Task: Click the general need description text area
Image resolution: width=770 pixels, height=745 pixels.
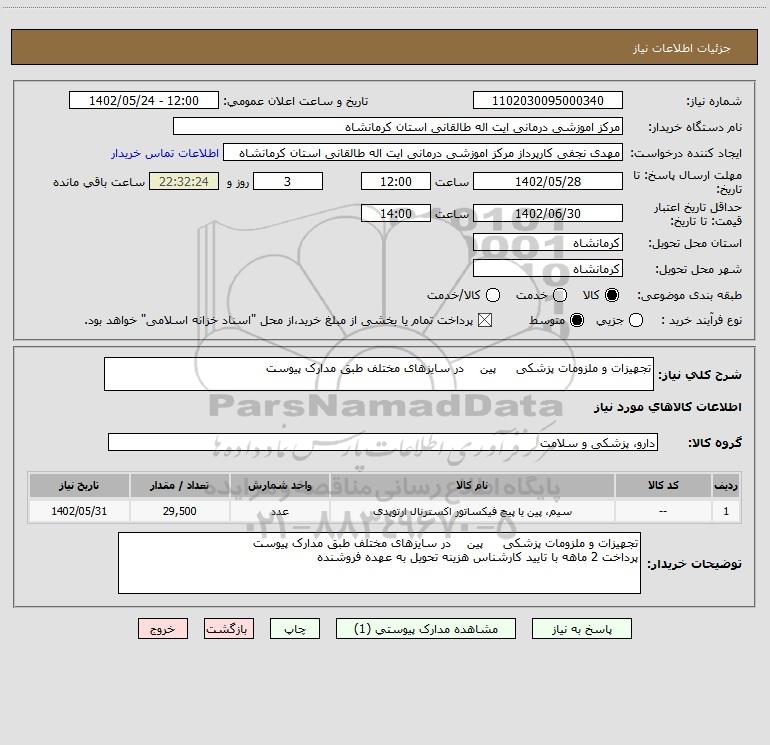Action: (x=379, y=374)
